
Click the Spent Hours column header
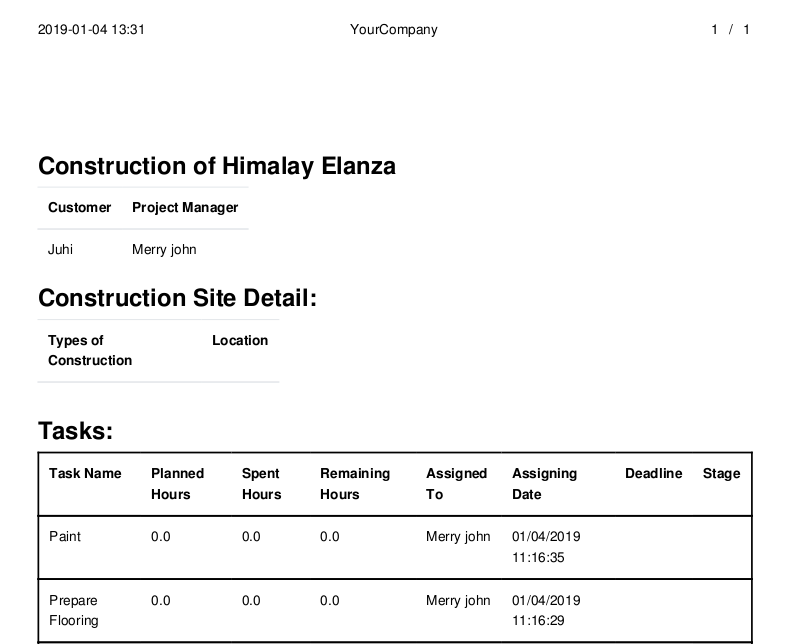[x=261, y=484]
